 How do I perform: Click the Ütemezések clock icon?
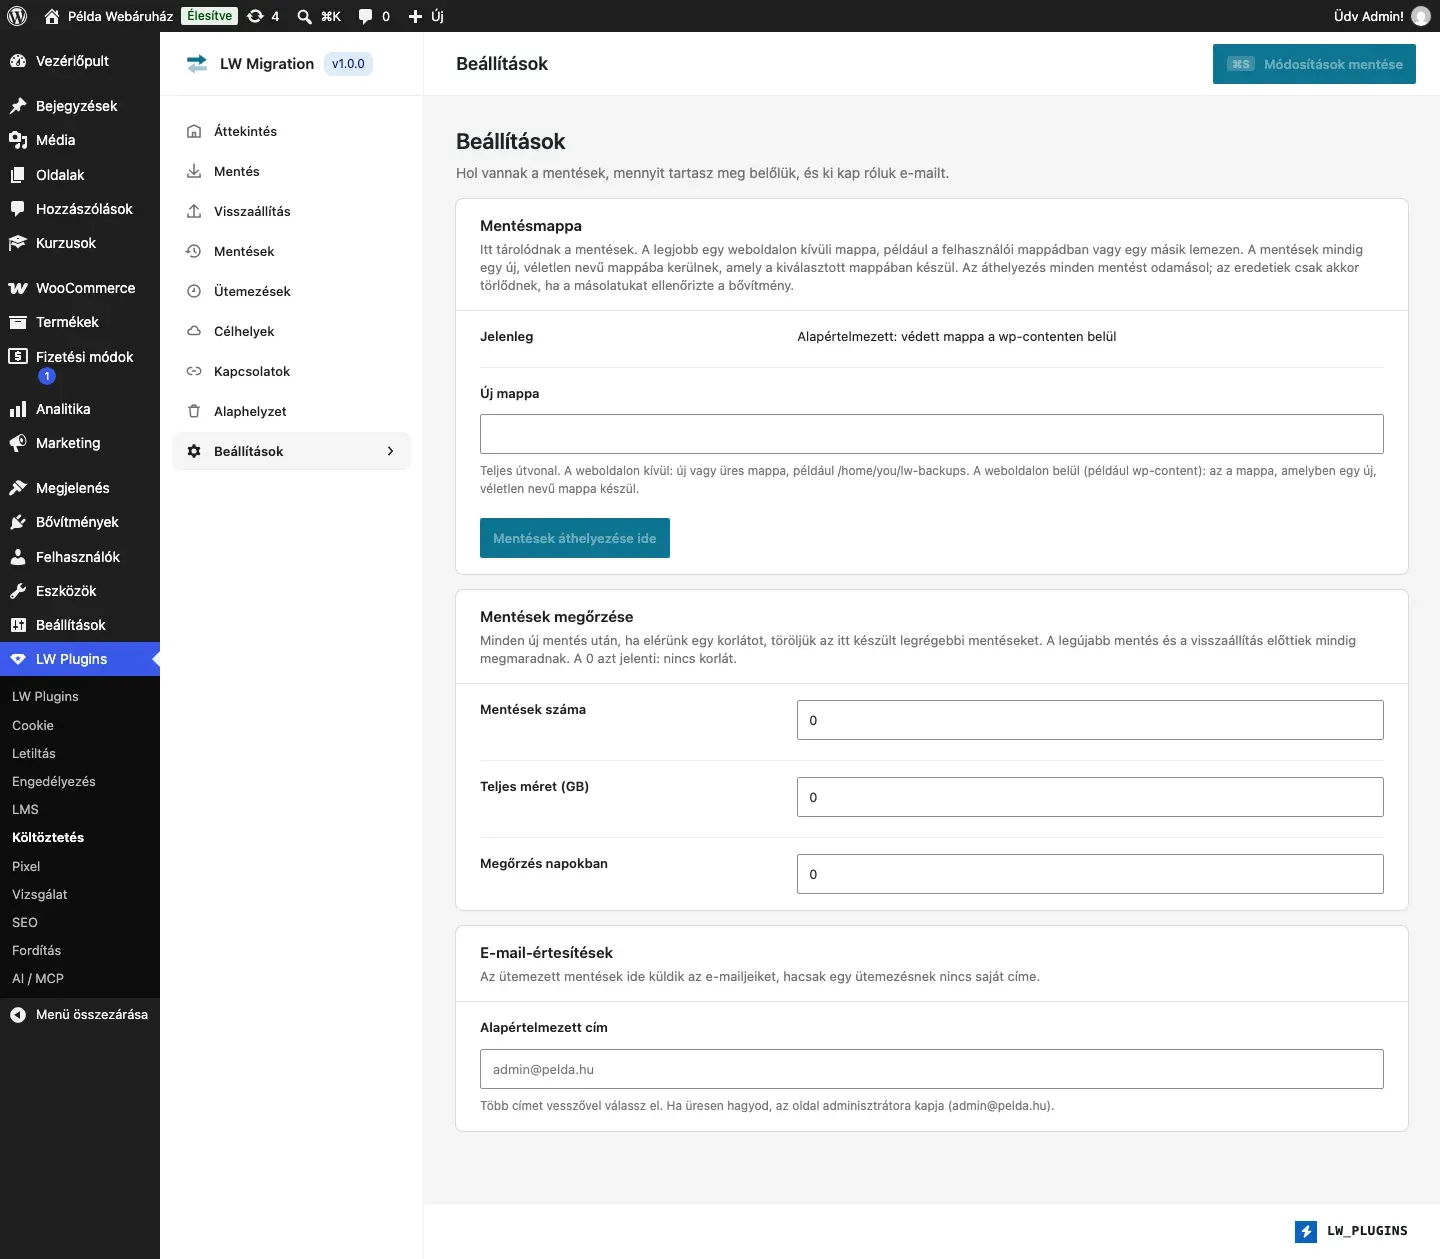194,291
